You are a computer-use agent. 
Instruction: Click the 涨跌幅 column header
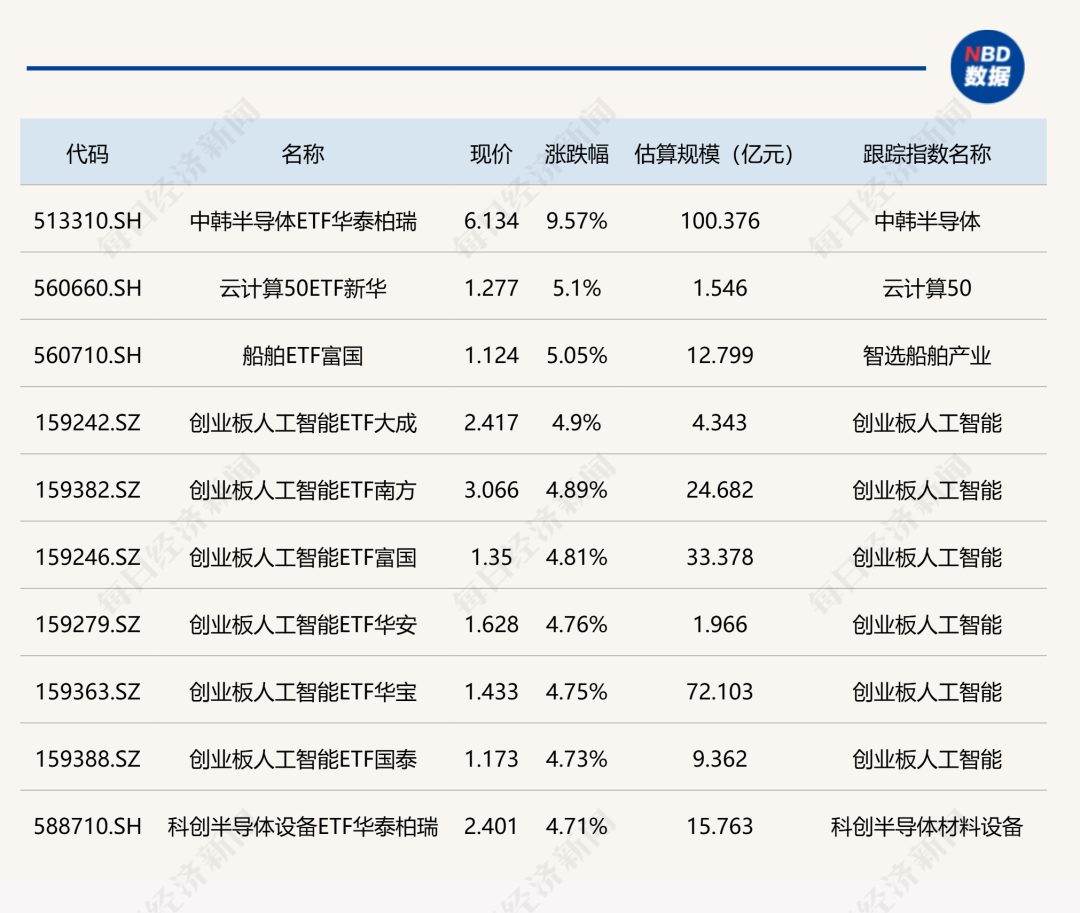coord(577,154)
